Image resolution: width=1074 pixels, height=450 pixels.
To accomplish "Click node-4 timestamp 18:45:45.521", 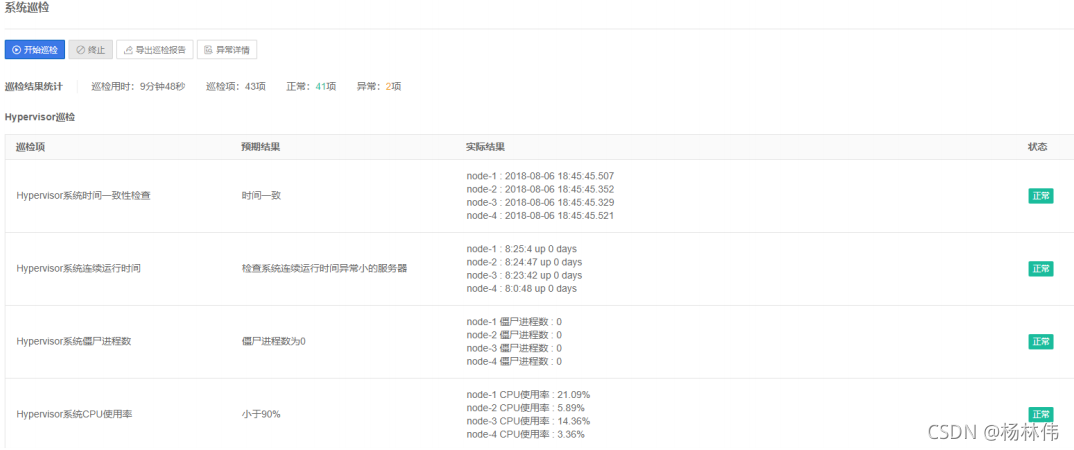I will click(x=540, y=216).
